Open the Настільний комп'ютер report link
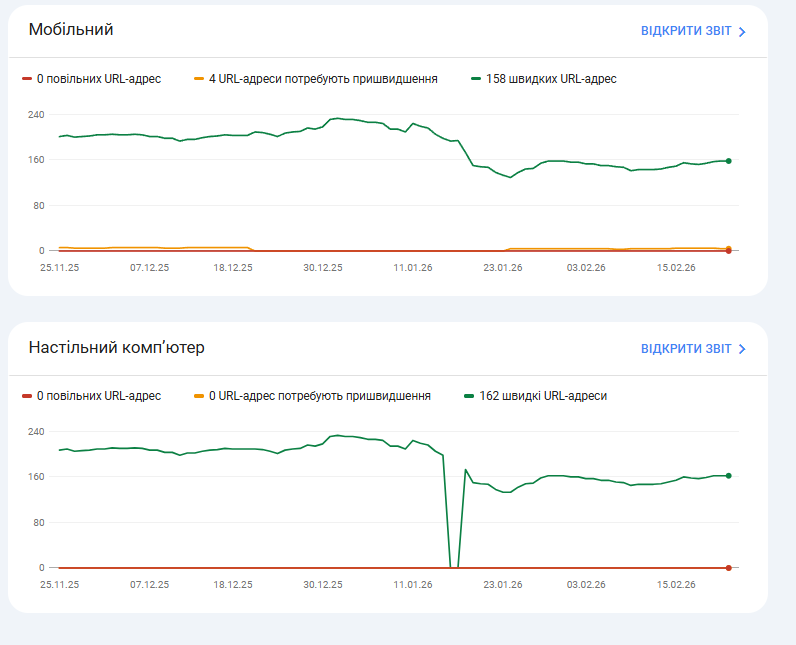The width and height of the screenshot is (796, 645). click(686, 349)
